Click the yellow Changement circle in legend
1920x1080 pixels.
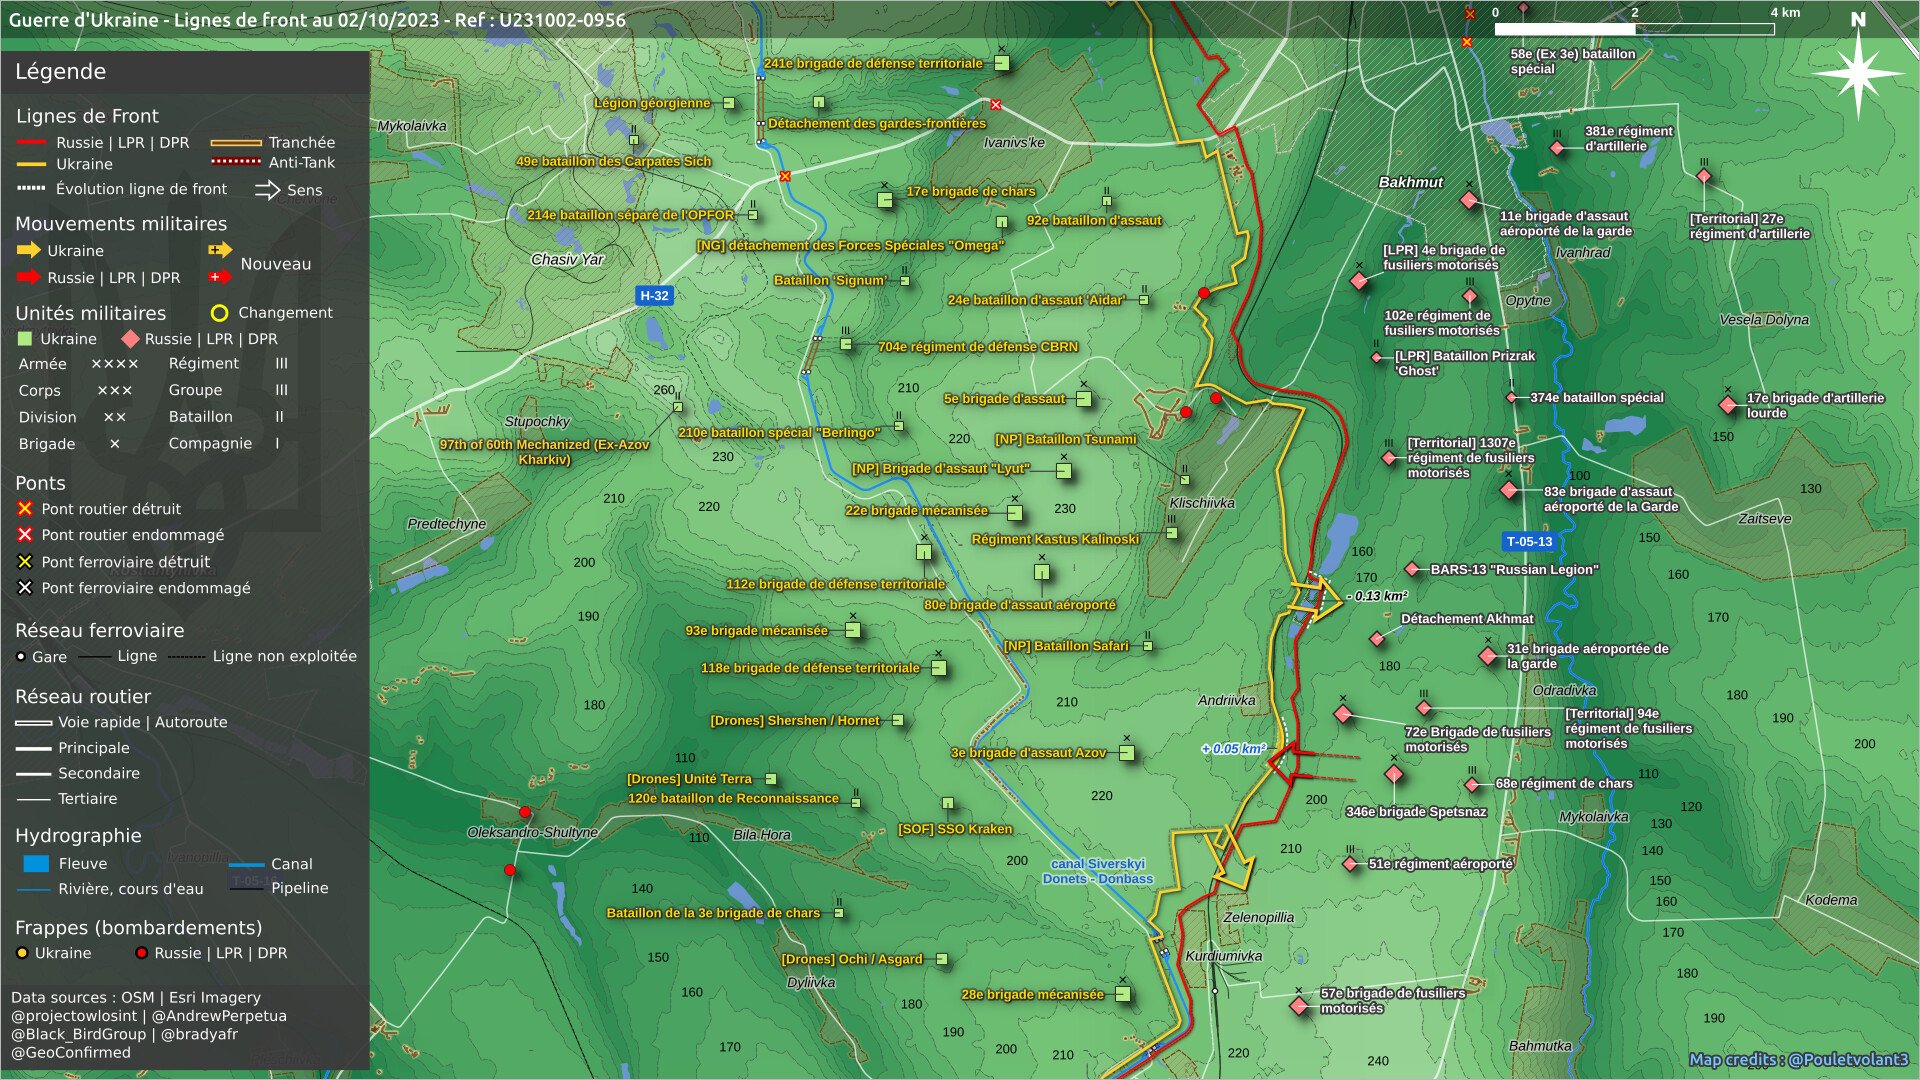click(x=220, y=313)
